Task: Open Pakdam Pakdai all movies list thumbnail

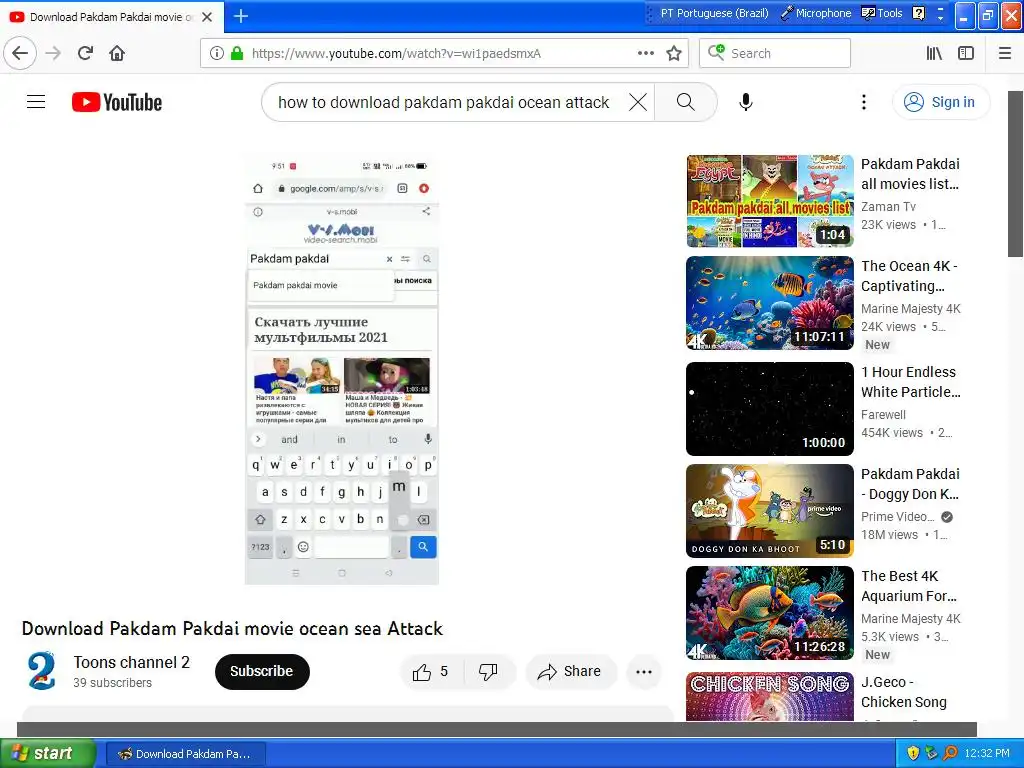Action: 770,201
